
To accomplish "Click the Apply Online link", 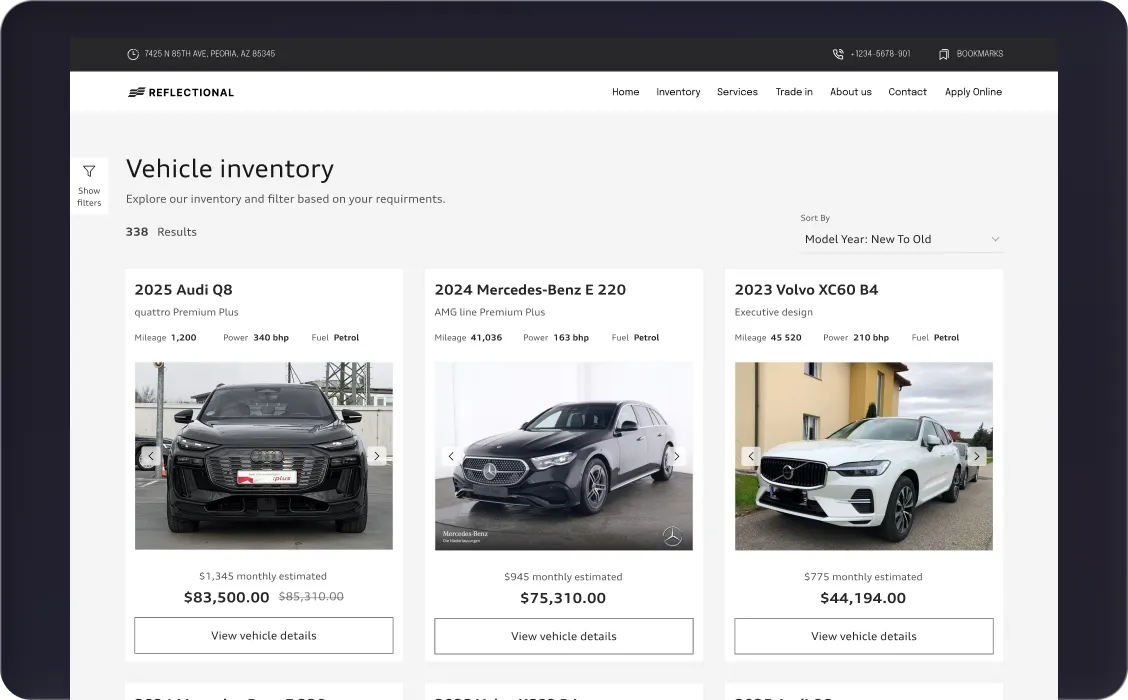I will pos(973,92).
